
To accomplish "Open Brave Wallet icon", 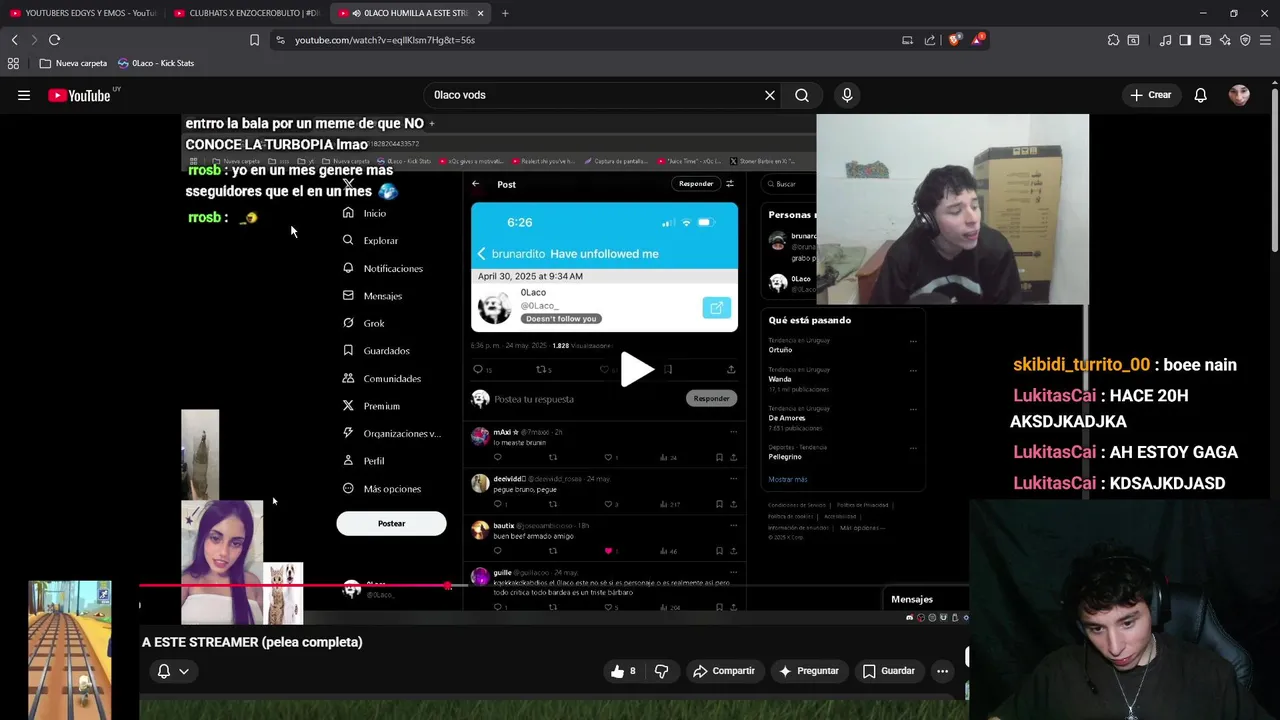I will (1205, 40).
